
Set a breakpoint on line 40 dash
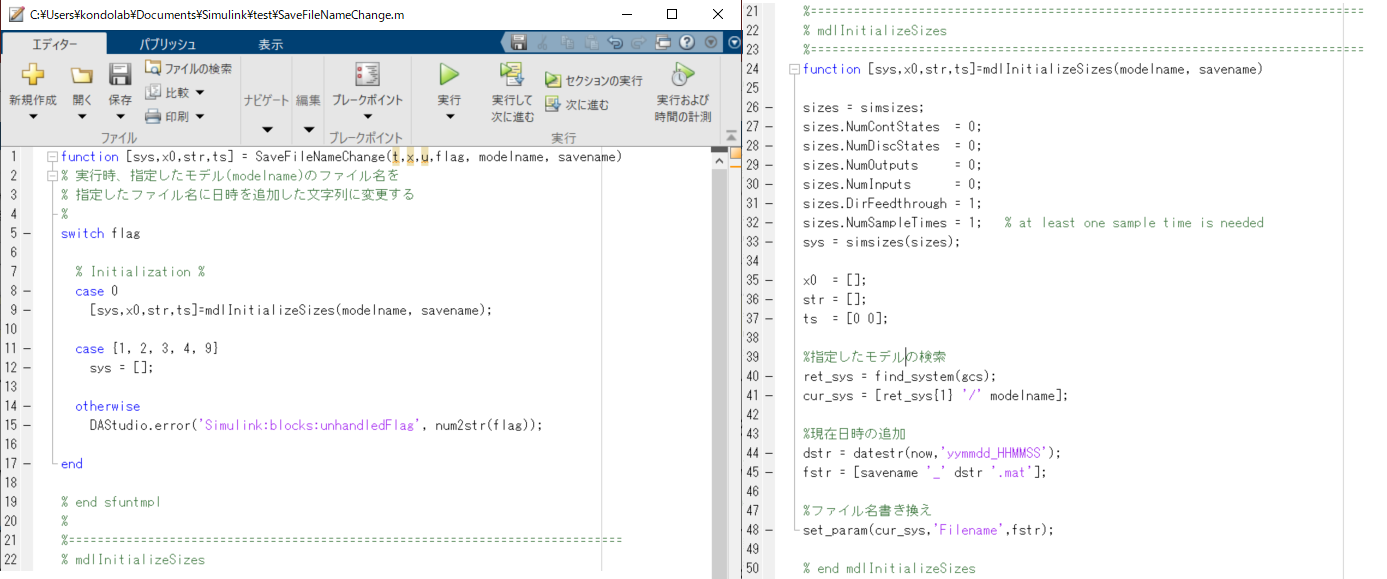(768, 376)
